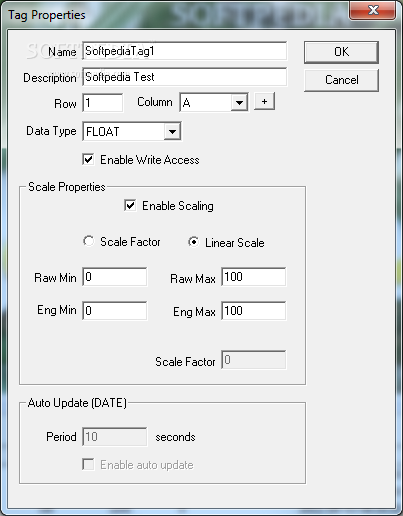Focus the Eng Max field
The width and height of the screenshot is (403, 516).
click(x=253, y=311)
